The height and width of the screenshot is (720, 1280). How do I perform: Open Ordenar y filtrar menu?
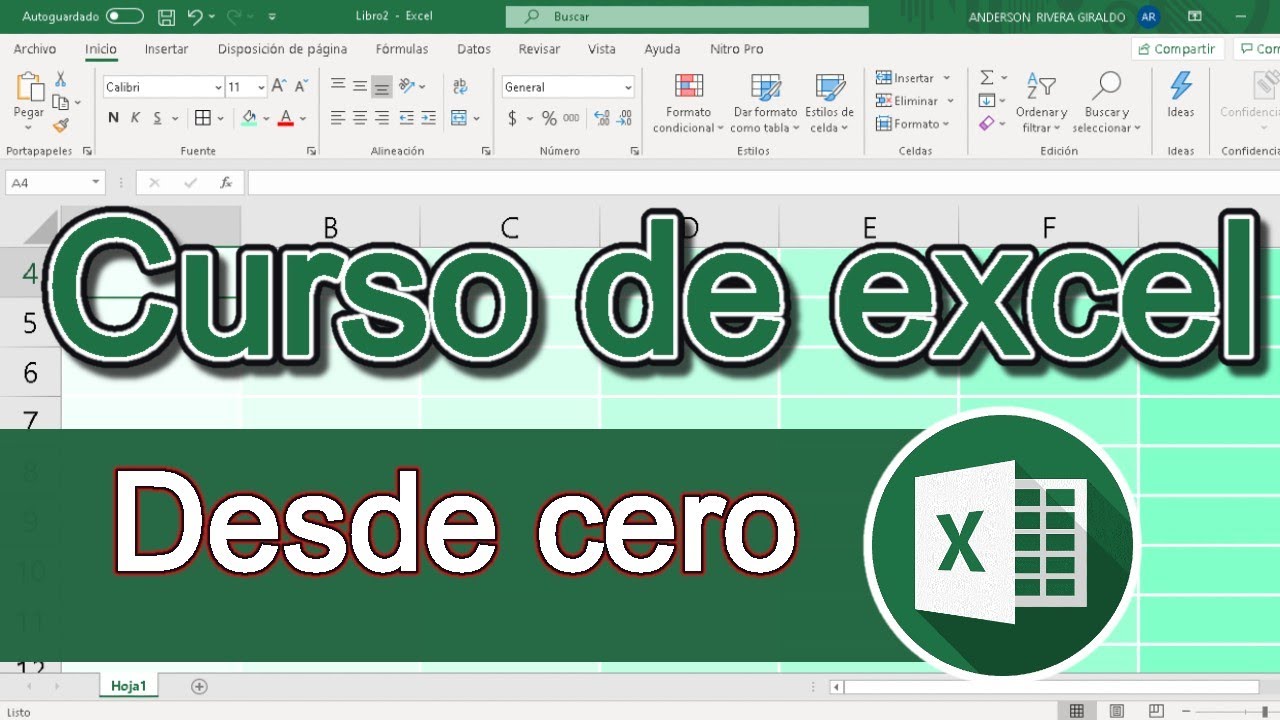(1041, 103)
